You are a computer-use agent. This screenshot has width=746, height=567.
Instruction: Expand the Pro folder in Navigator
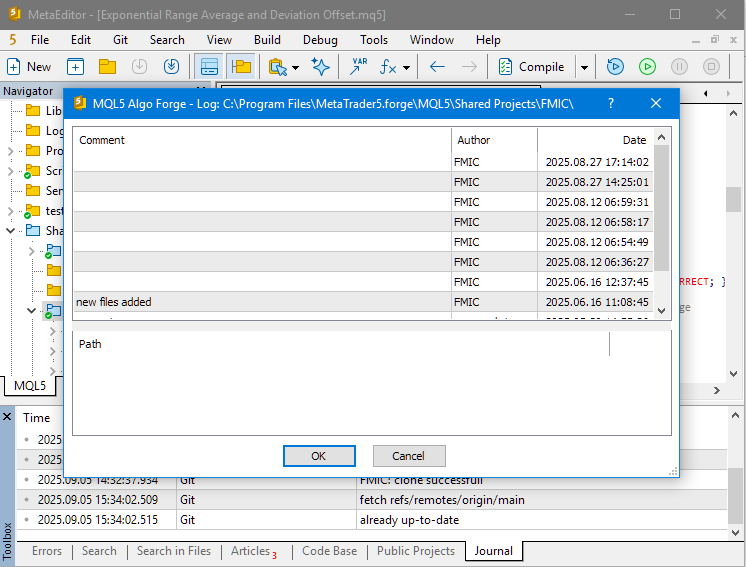(10, 151)
